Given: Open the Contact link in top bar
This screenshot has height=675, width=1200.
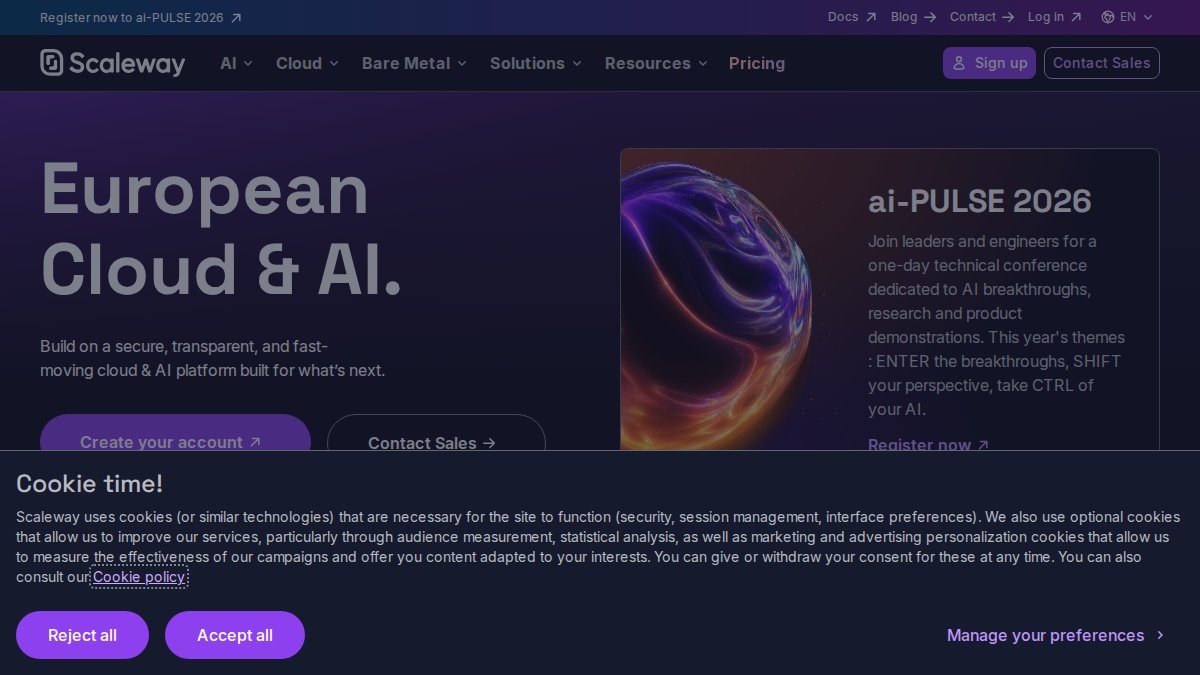Looking at the screenshot, I should point(982,17).
